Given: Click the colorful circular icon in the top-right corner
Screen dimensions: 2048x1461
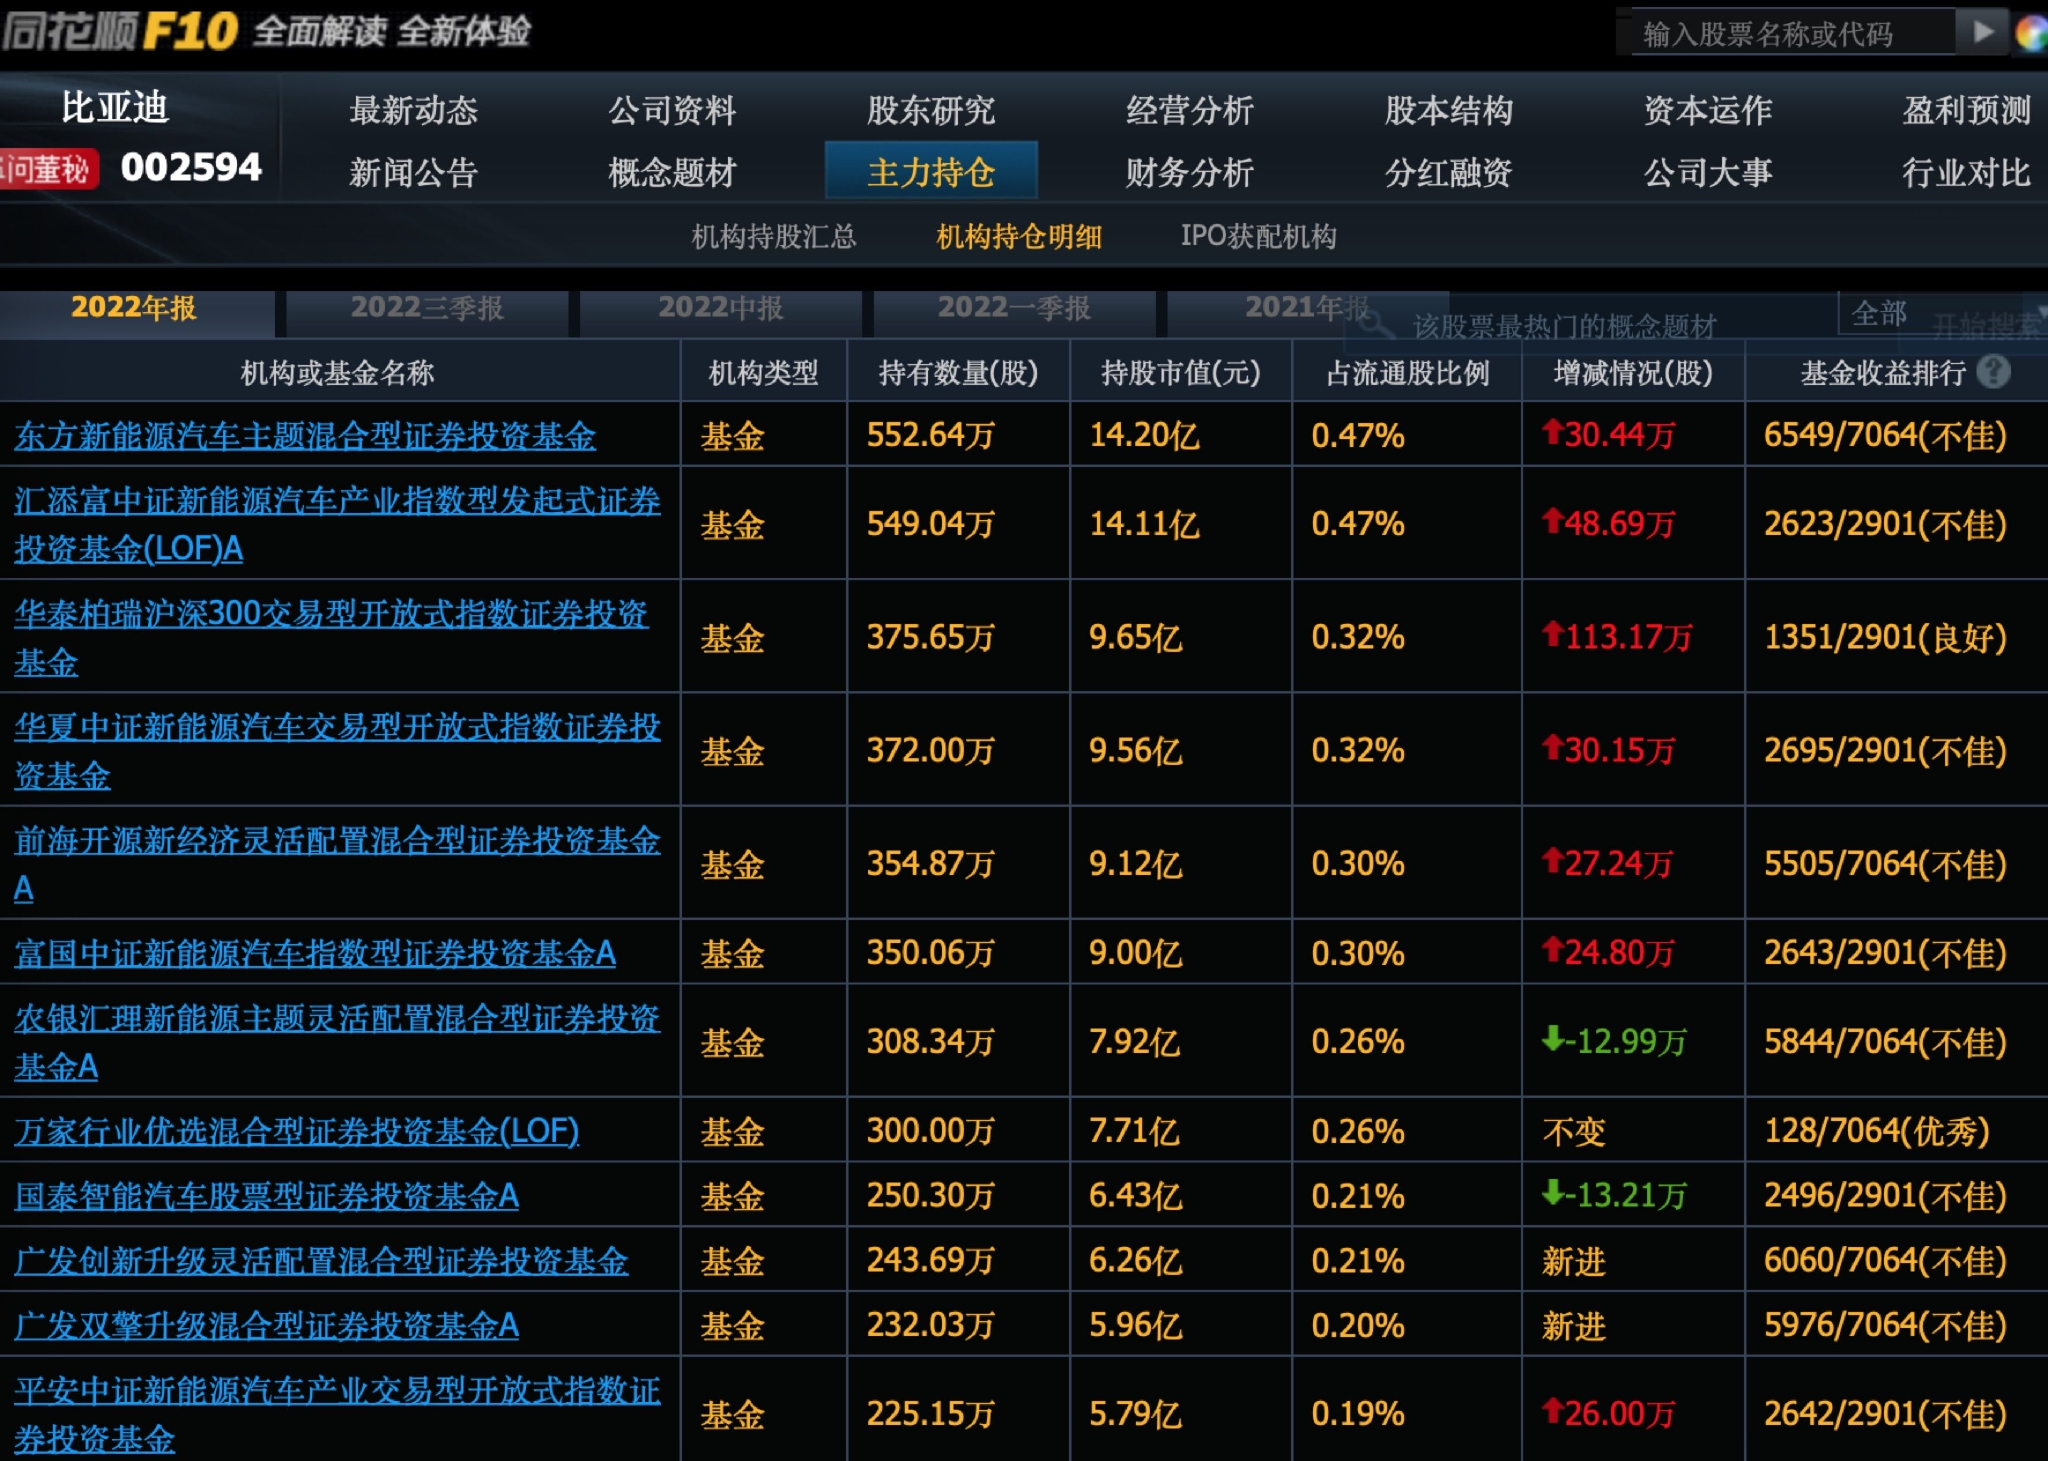Looking at the screenshot, I should pos(2030,33).
